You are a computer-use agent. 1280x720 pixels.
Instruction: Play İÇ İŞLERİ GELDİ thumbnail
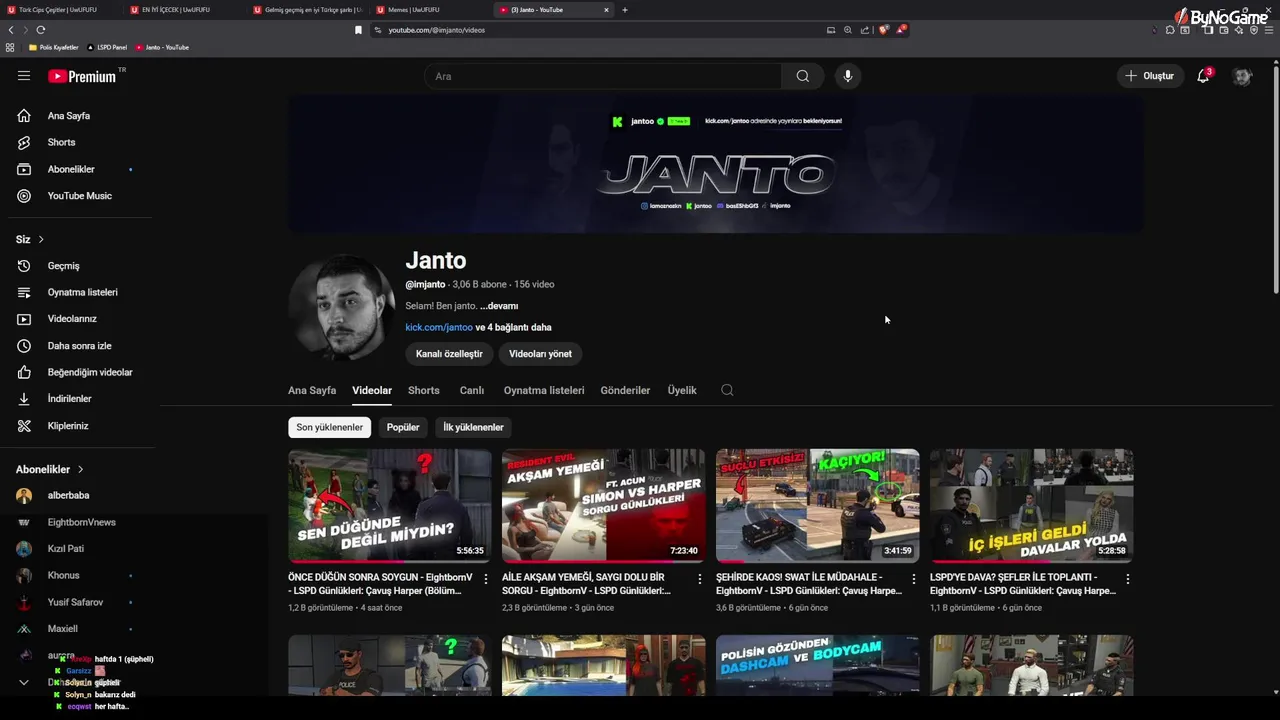(x=1032, y=505)
